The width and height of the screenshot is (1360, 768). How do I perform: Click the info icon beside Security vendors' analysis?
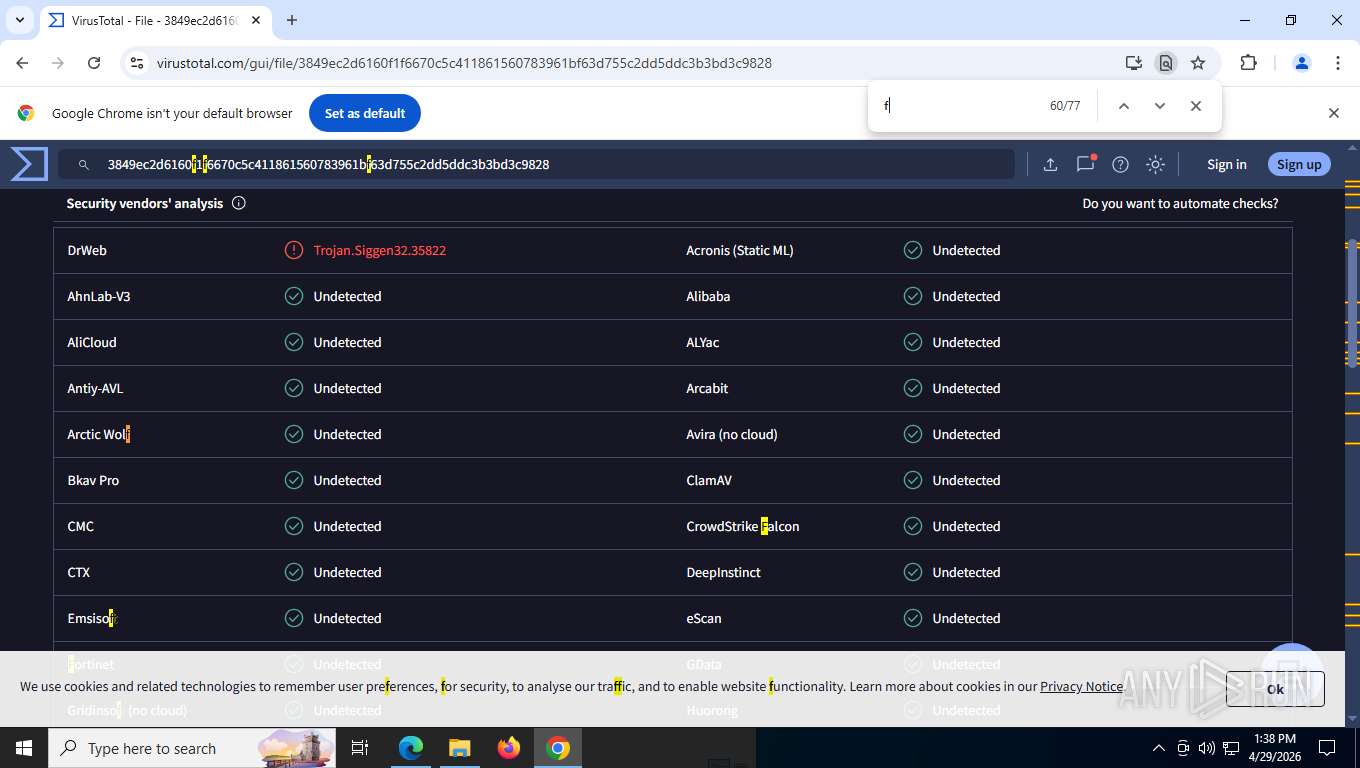239,203
